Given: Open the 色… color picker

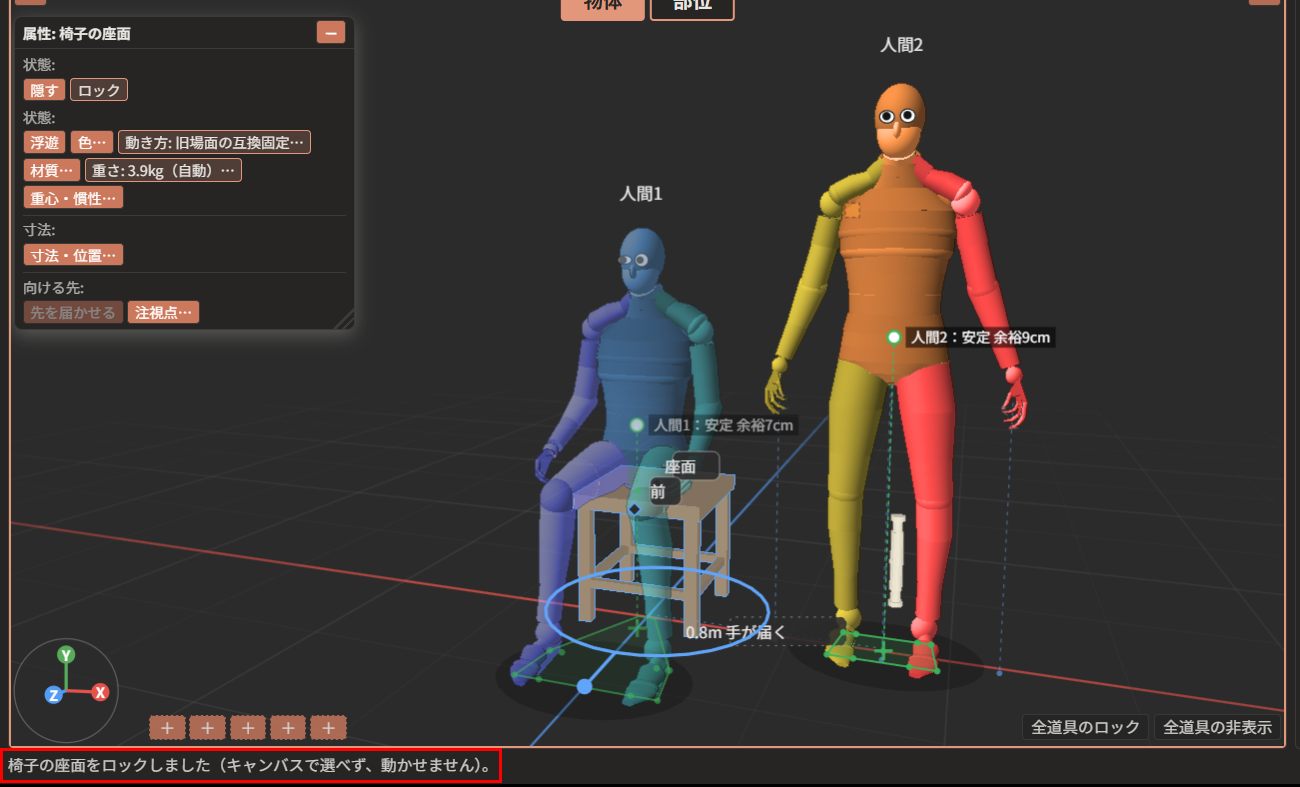Looking at the screenshot, I should tap(92, 143).
